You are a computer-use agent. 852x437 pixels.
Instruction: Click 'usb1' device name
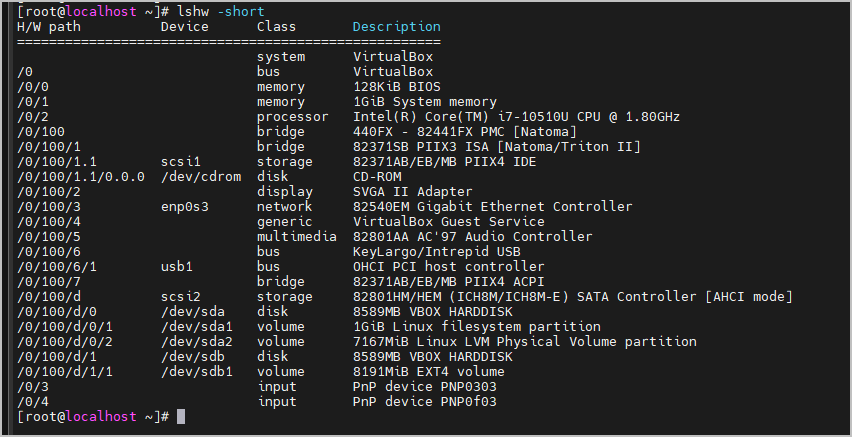(x=177, y=266)
